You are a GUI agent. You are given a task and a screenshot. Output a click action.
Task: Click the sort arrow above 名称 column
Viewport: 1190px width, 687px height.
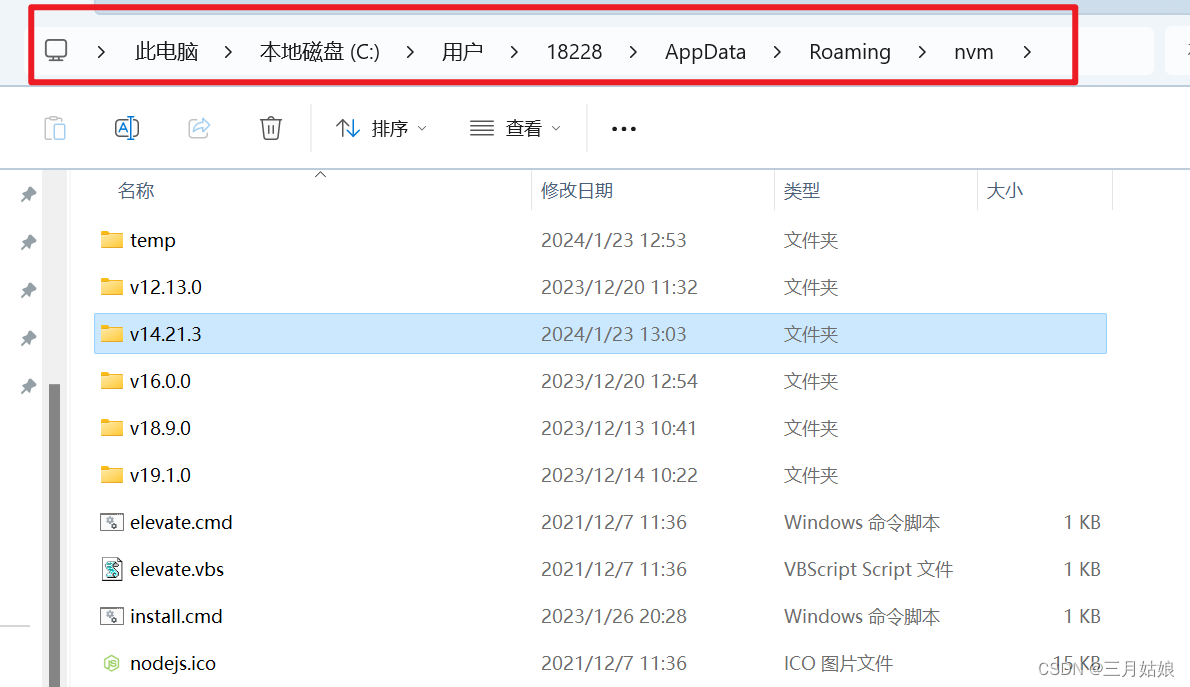pos(320,173)
